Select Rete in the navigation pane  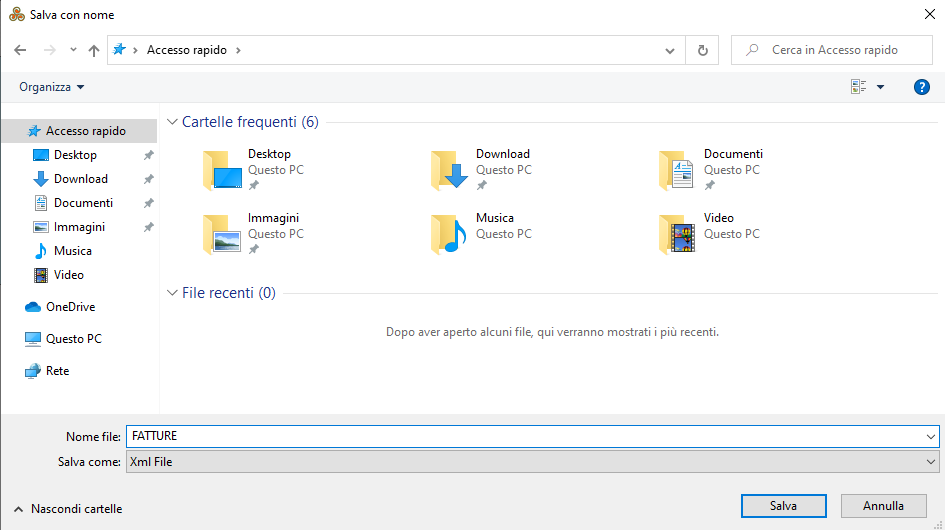[57, 371]
